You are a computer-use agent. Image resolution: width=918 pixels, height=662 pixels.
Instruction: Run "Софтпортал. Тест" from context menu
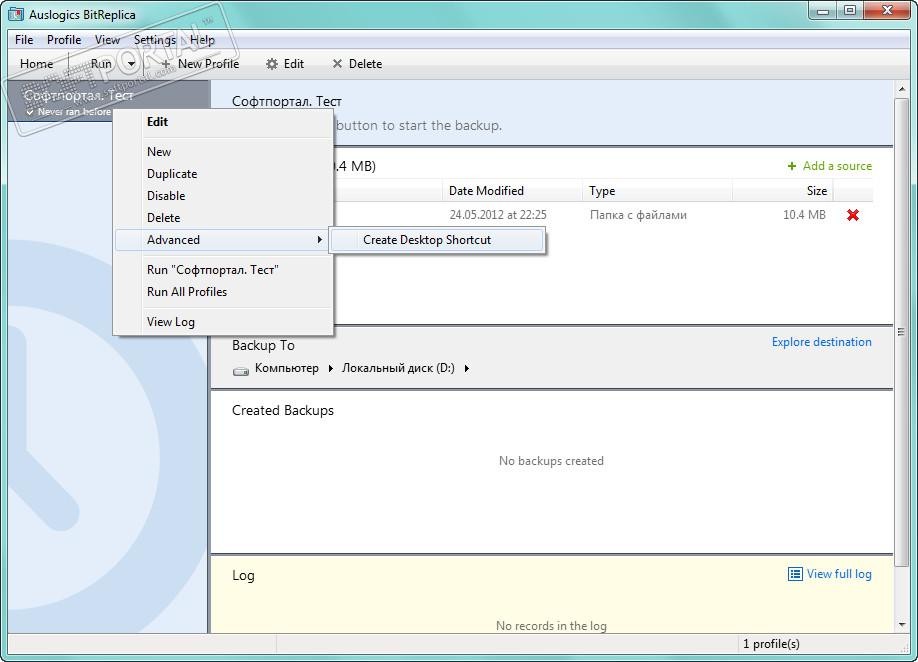223,270
